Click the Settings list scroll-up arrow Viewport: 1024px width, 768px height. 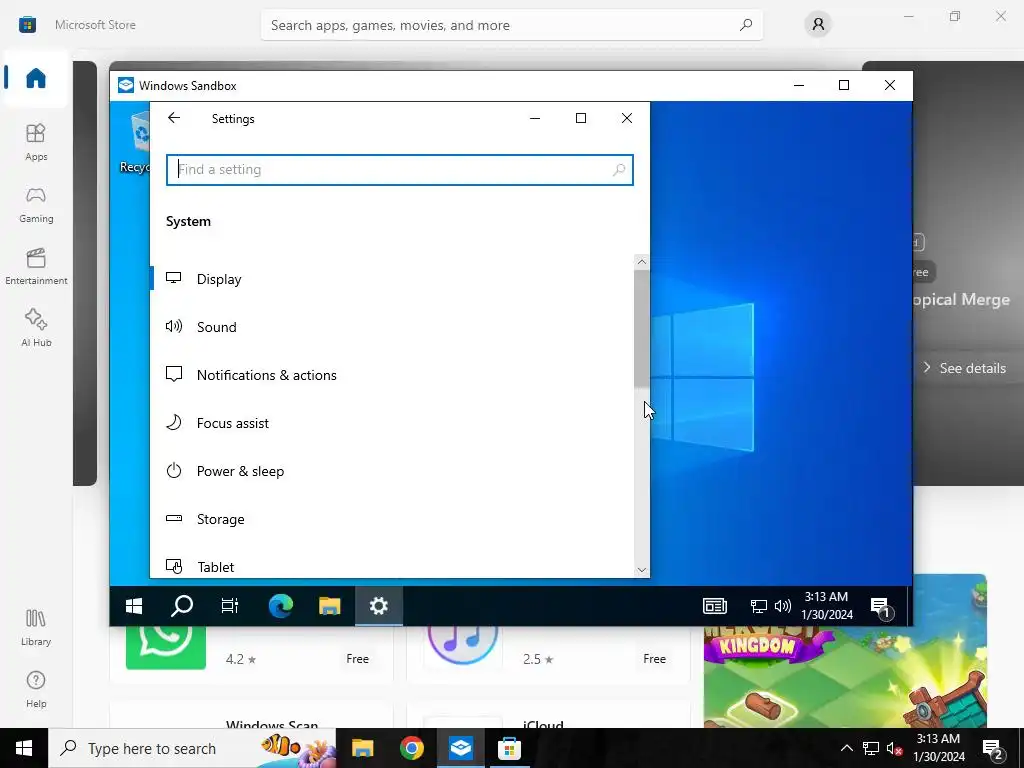click(641, 262)
